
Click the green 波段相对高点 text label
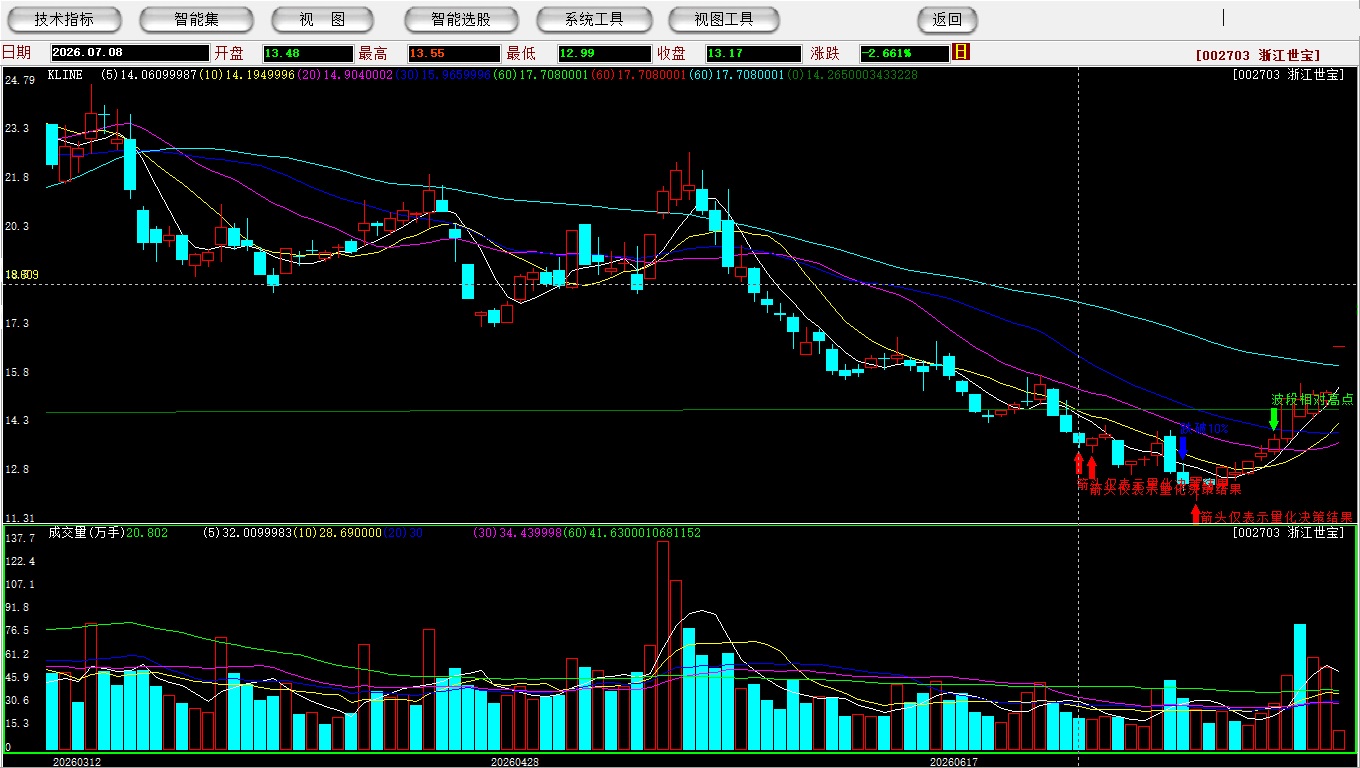pyautogui.click(x=1313, y=399)
